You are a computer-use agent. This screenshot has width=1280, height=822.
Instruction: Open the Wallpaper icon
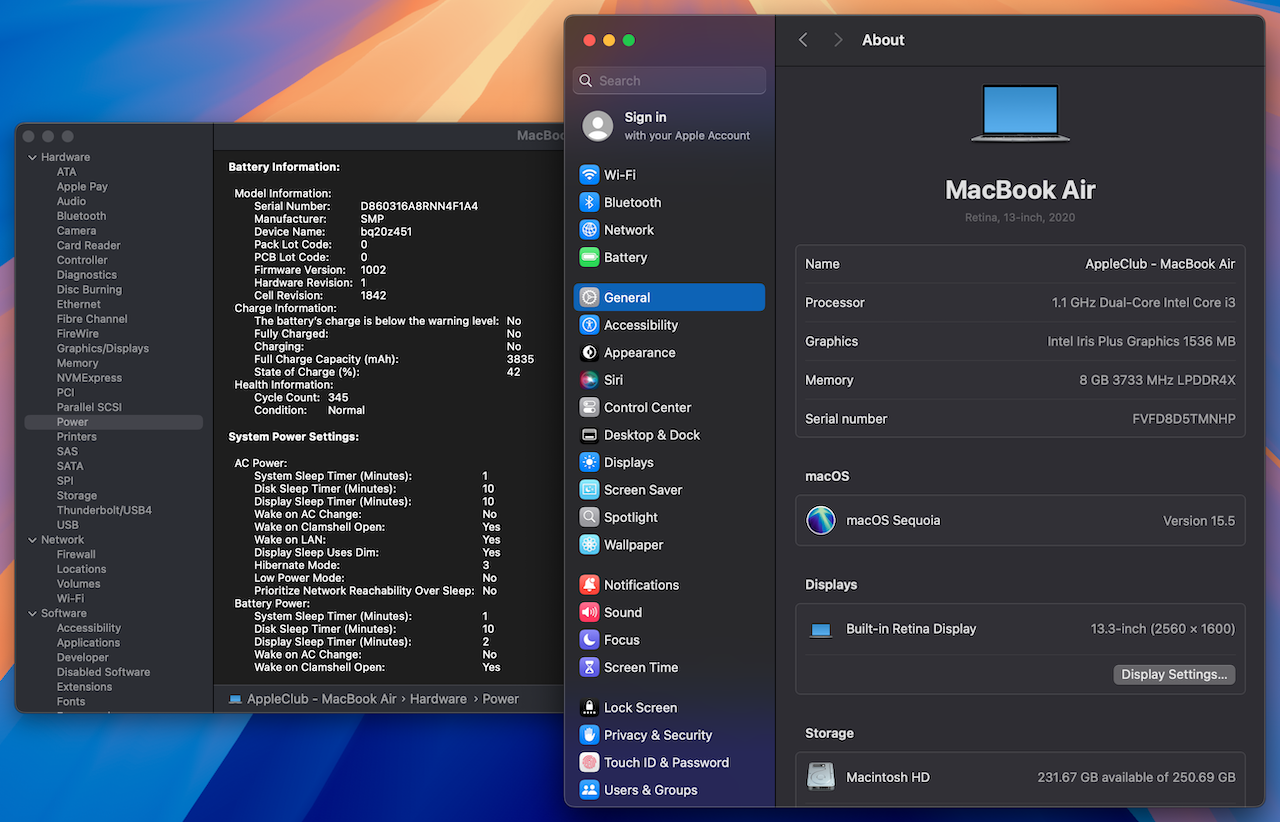coord(589,545)
